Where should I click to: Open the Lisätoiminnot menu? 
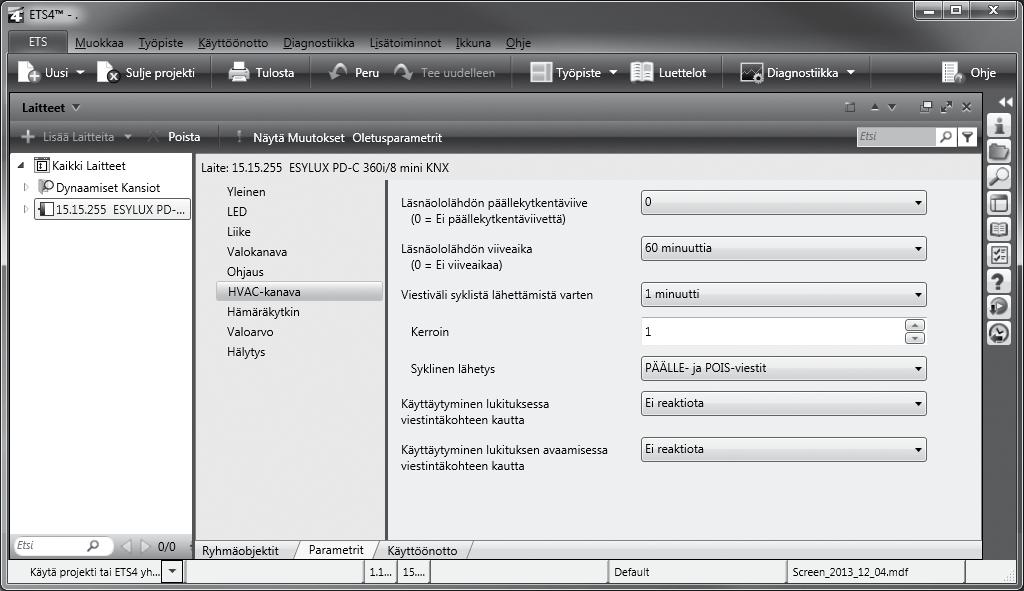(406, 42)
